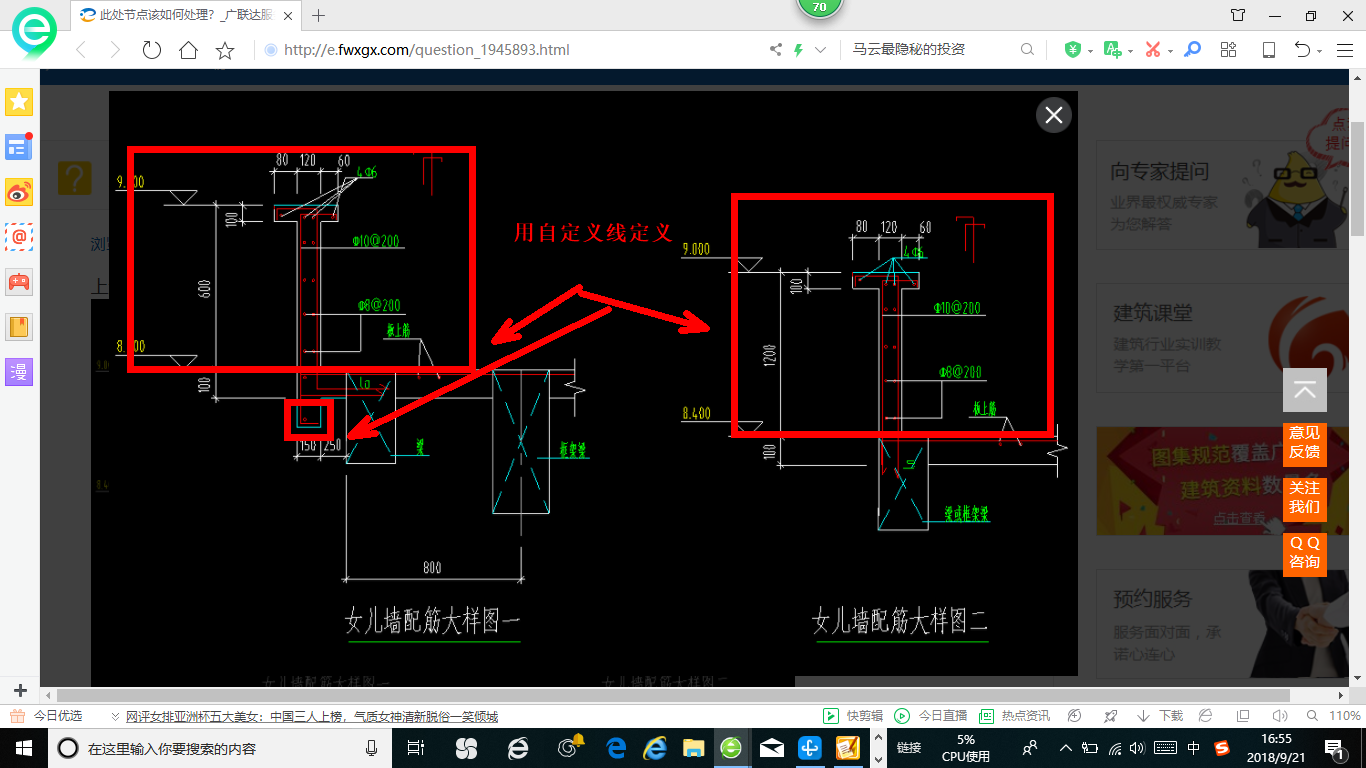Click the 今日优选 status bar item

coord(47,716)
